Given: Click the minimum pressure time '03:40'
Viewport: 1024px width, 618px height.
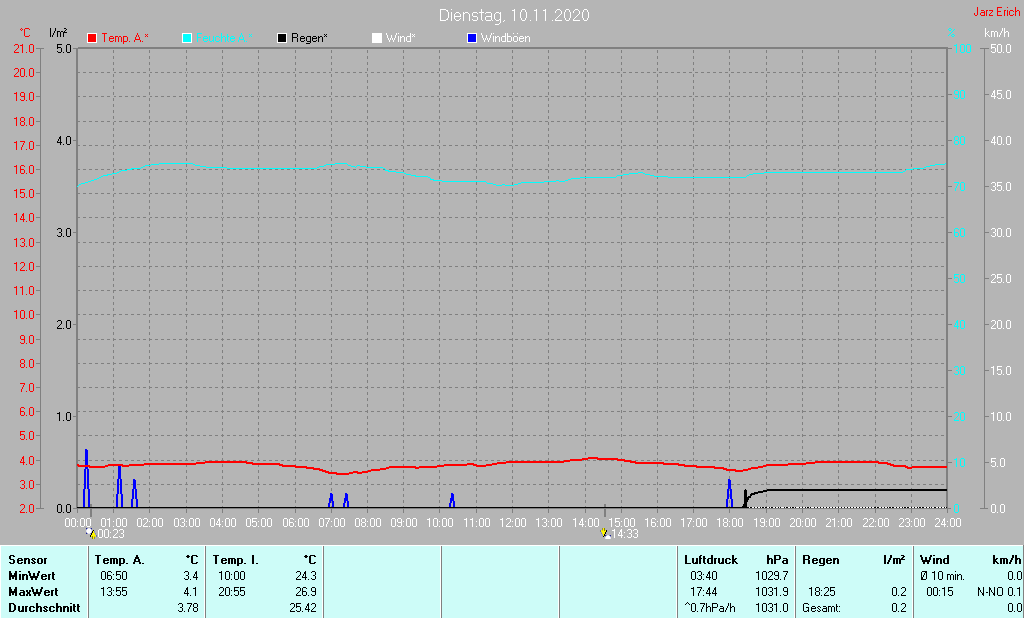Looking at the screenshot, I should 704,576.
